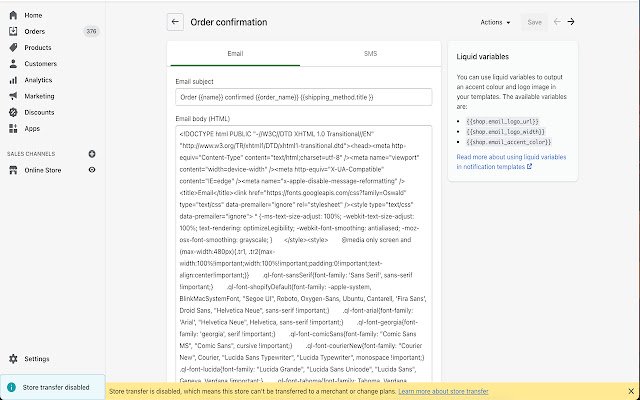Open Home in the sidebar
This screenshot has width=640, height=400.
(x=33, y=15)
